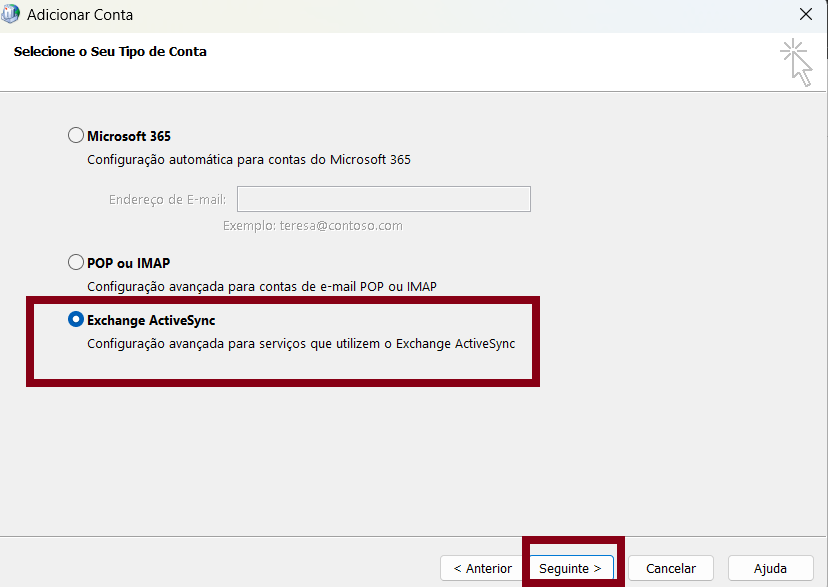Click the Adicionar Conta window title
This screenshot has width=828, height=587.
point(80,15)
